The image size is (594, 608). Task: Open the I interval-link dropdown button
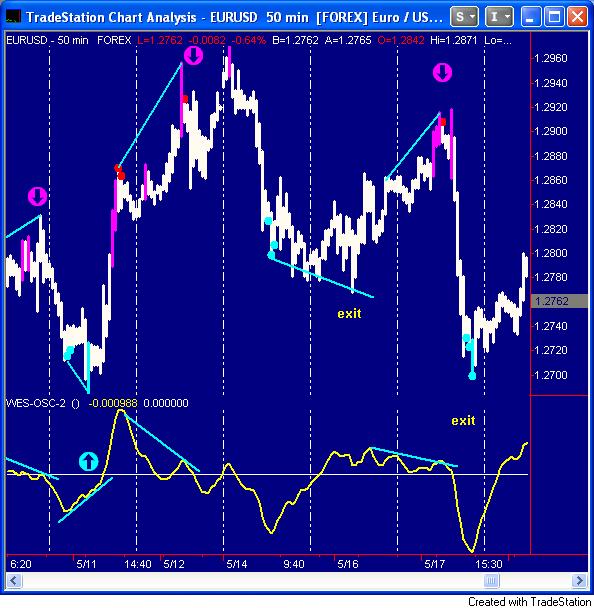499,17
